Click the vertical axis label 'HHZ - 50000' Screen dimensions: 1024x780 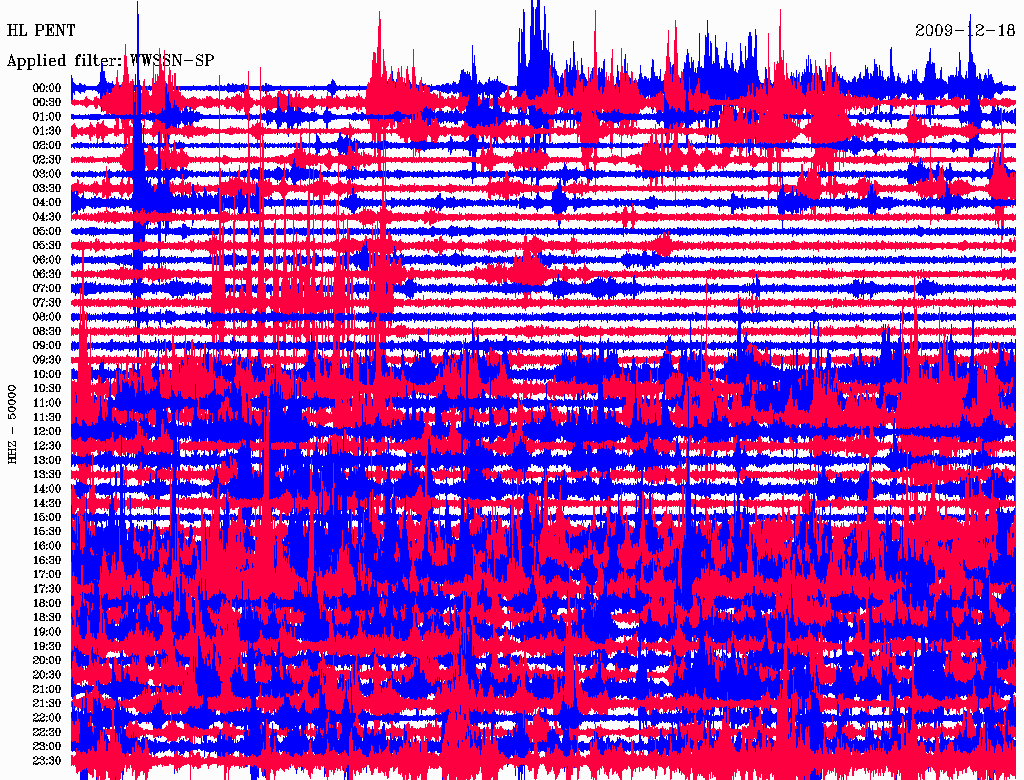coord(12,424)
